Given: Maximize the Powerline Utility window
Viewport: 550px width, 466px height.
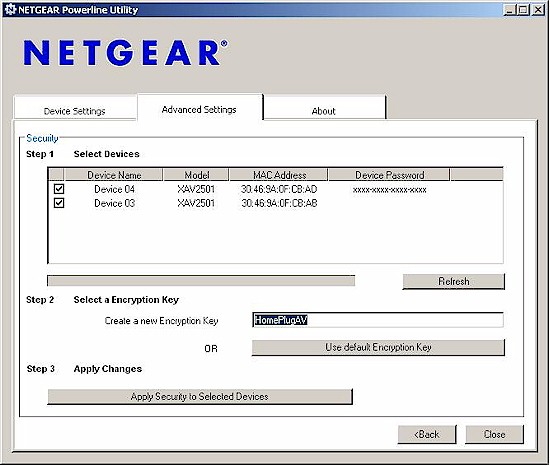Looking at the screenshot, I should pyautogui.click(x=523, y=9).
